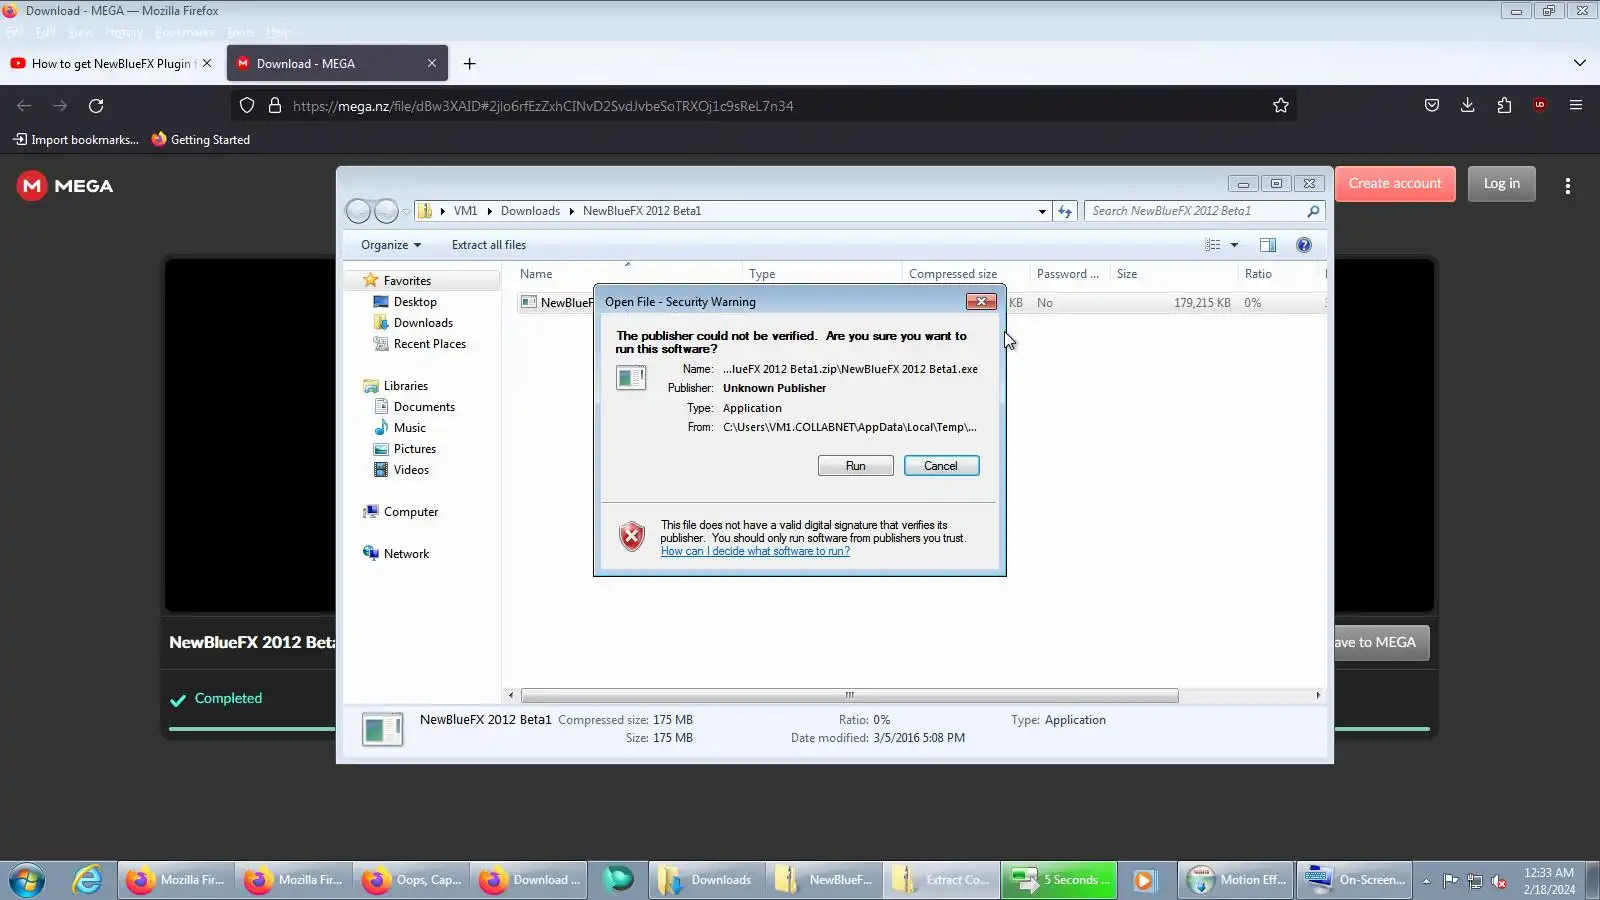
Task: Open the Pocket save icon
Action: point(1432,106)
